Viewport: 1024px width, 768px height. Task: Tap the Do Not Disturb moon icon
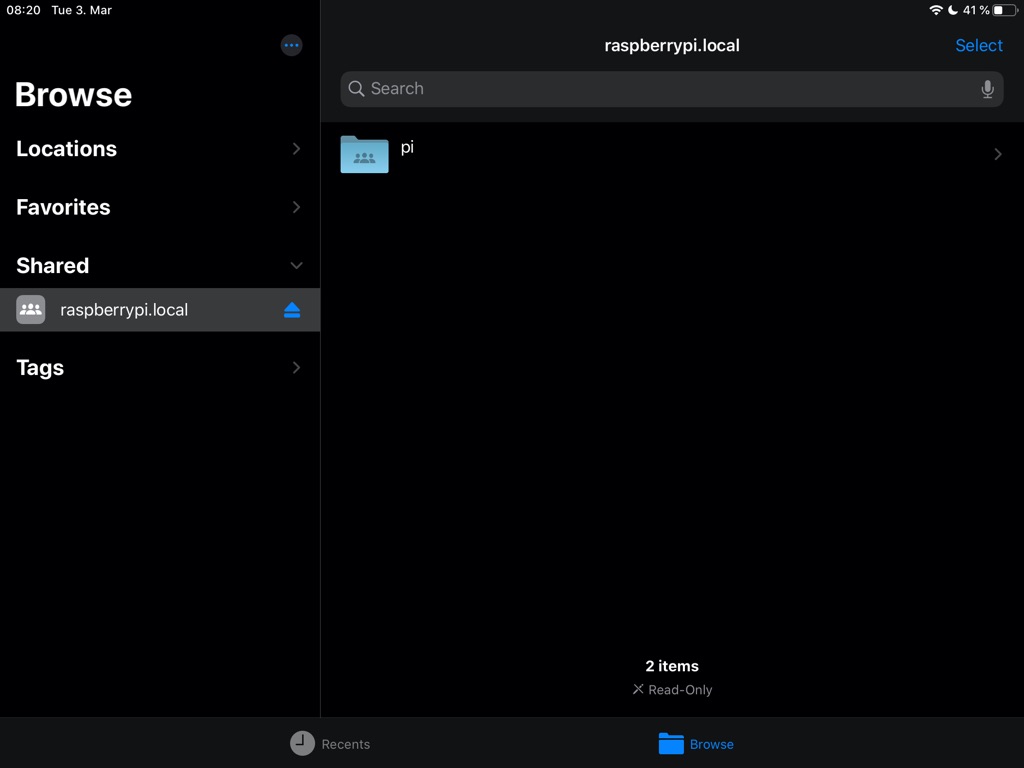(953, 10)
